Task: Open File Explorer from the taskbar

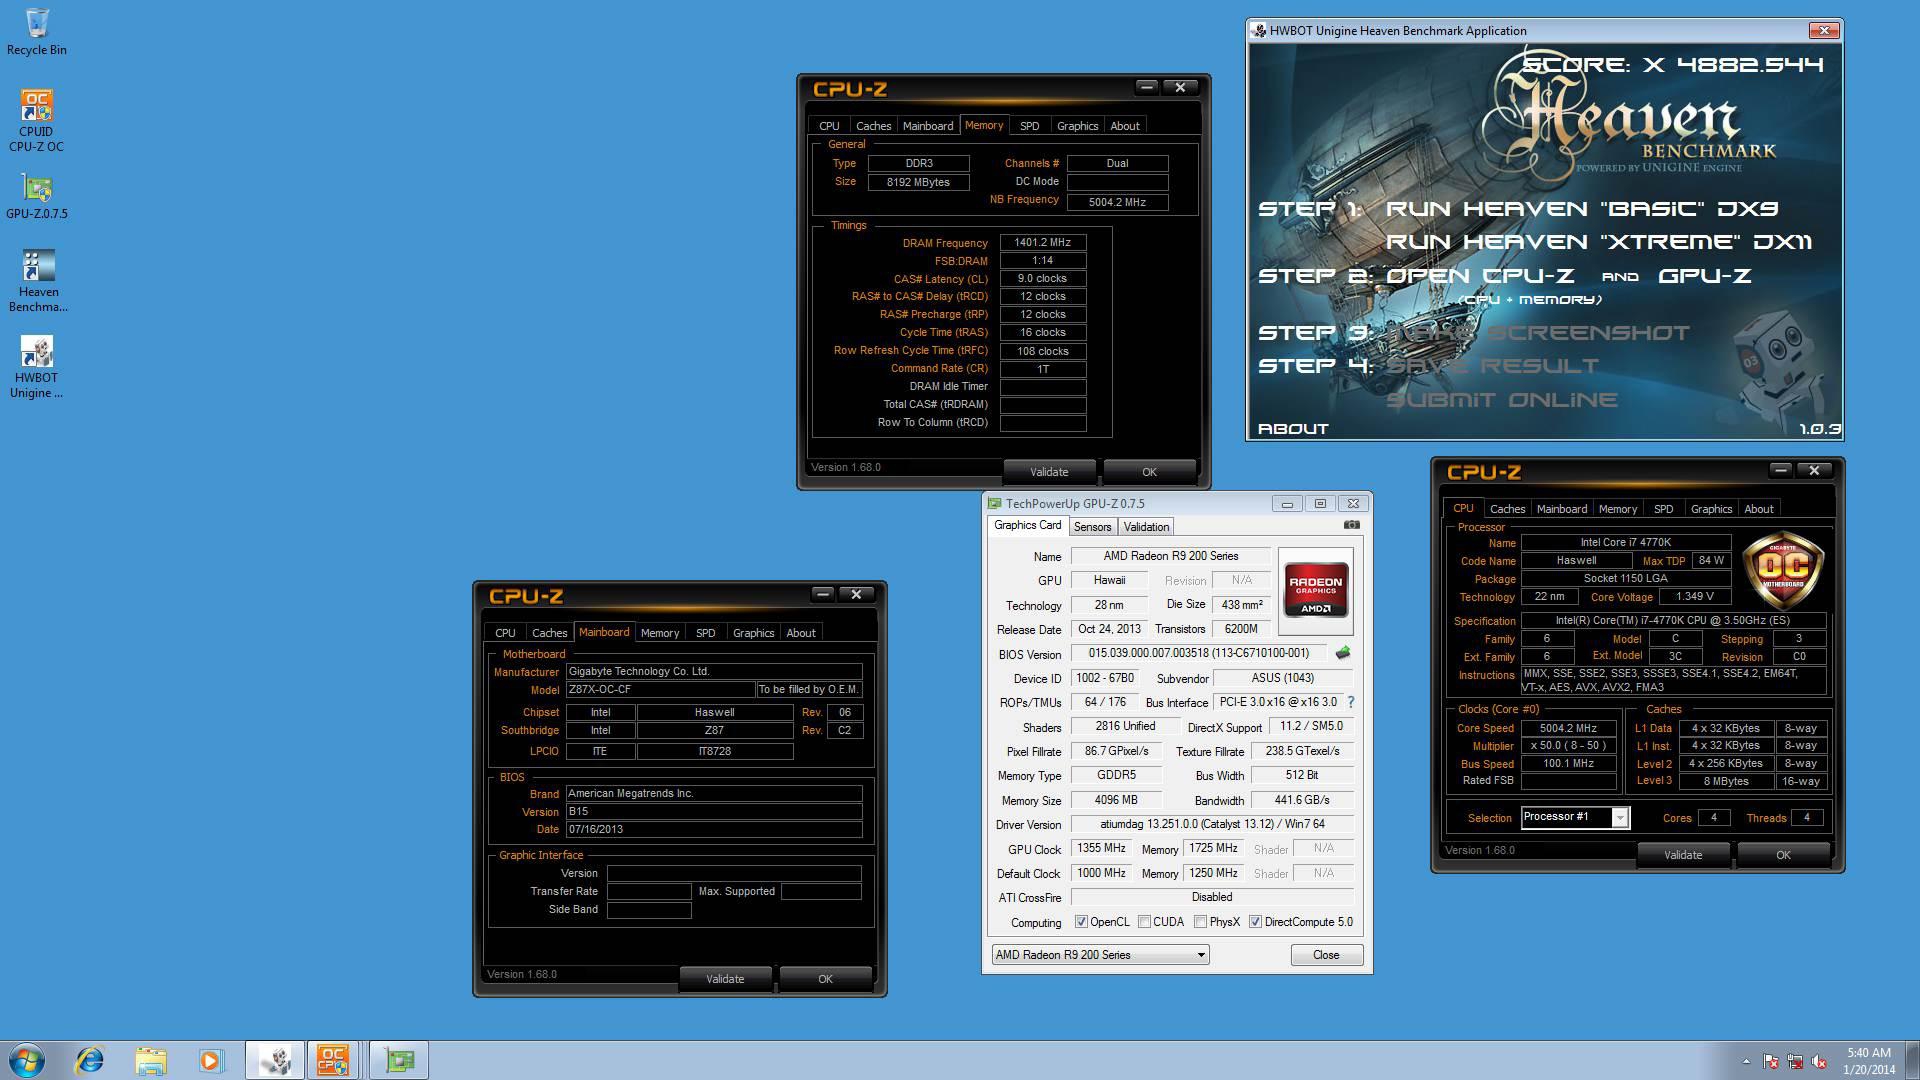Action: tap(150, 1060)
